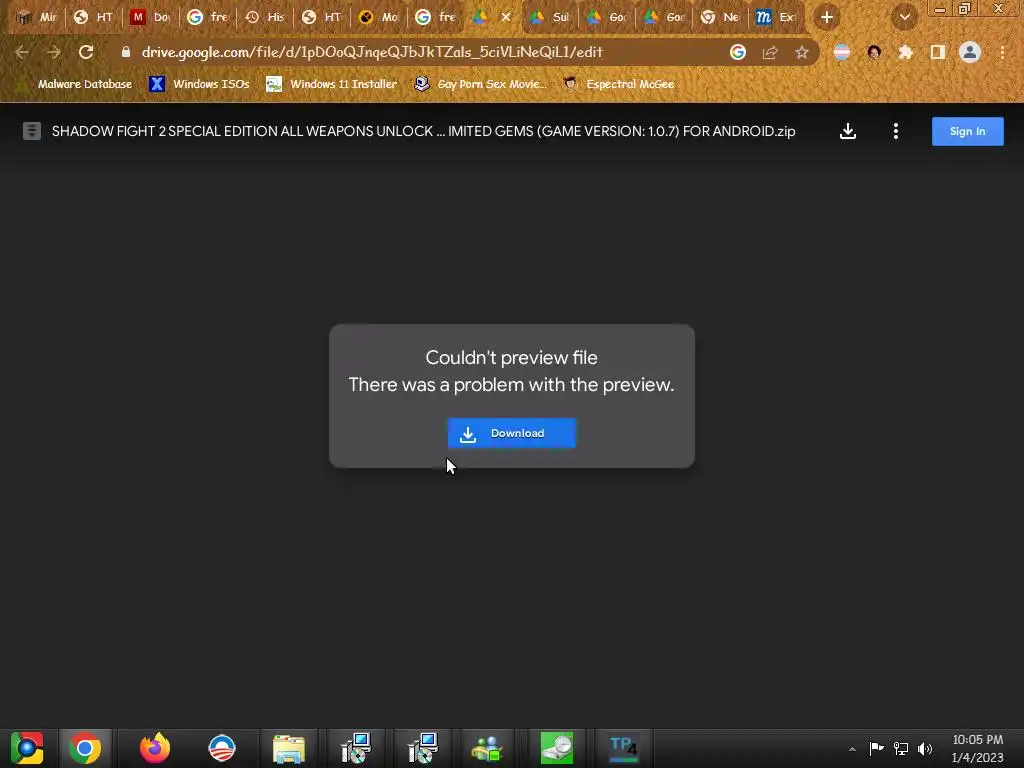The image size is (1024, 768).
Task: Open the Extensions puzzle piece menu
Action: coord(905,52)
